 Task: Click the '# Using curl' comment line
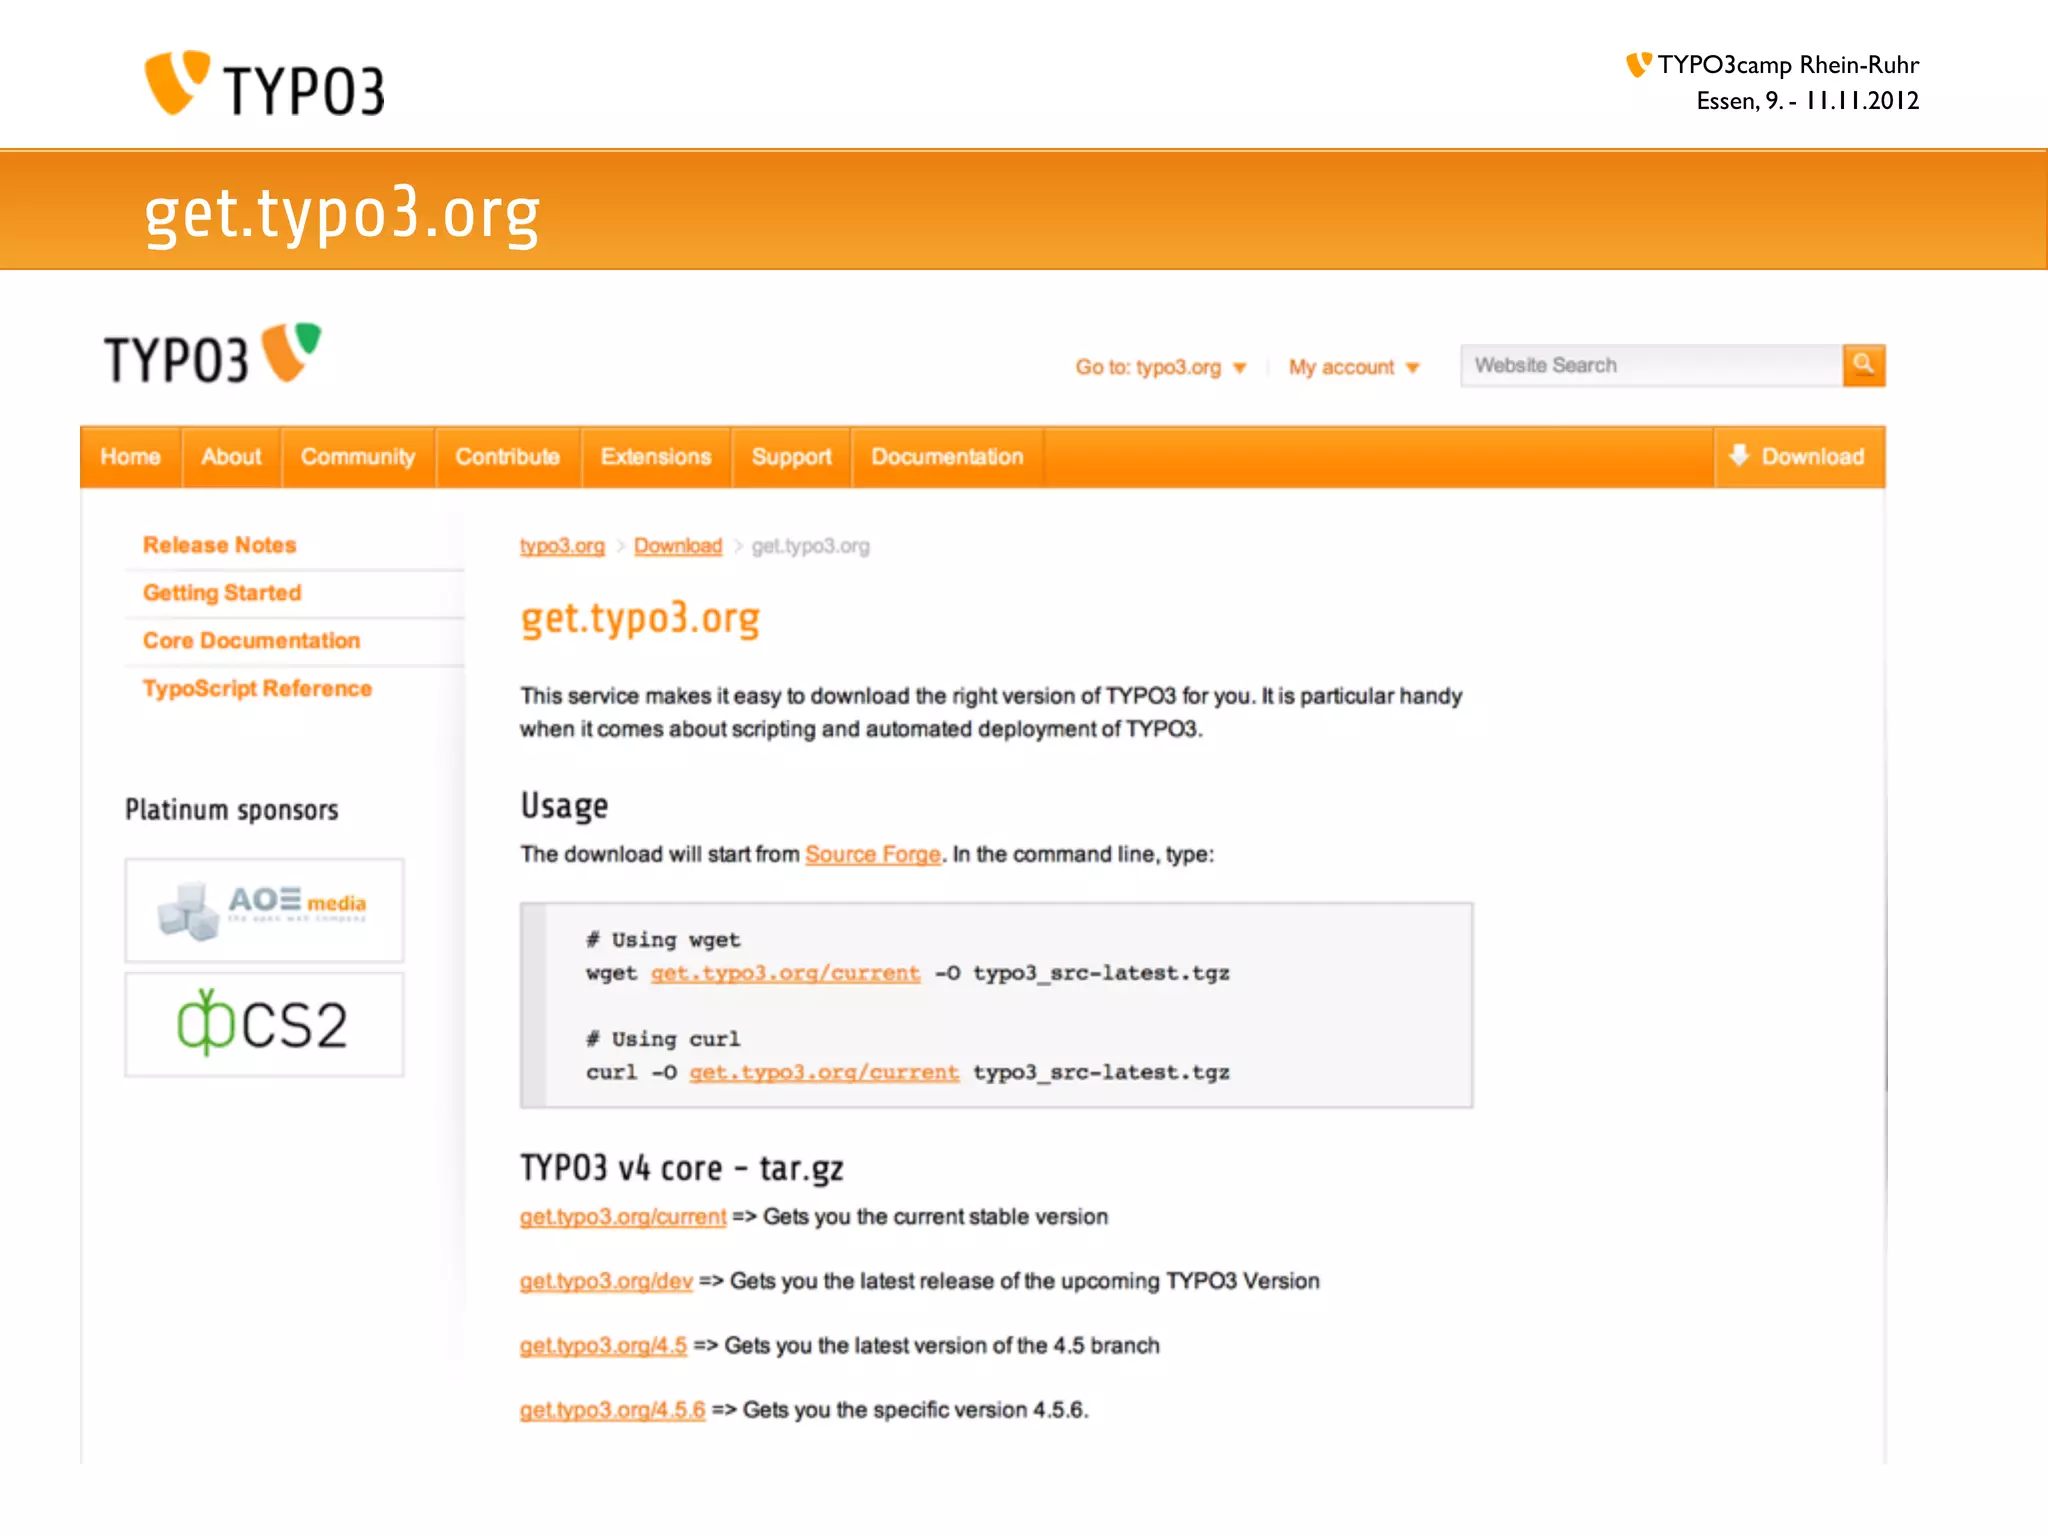point(663,1039)
